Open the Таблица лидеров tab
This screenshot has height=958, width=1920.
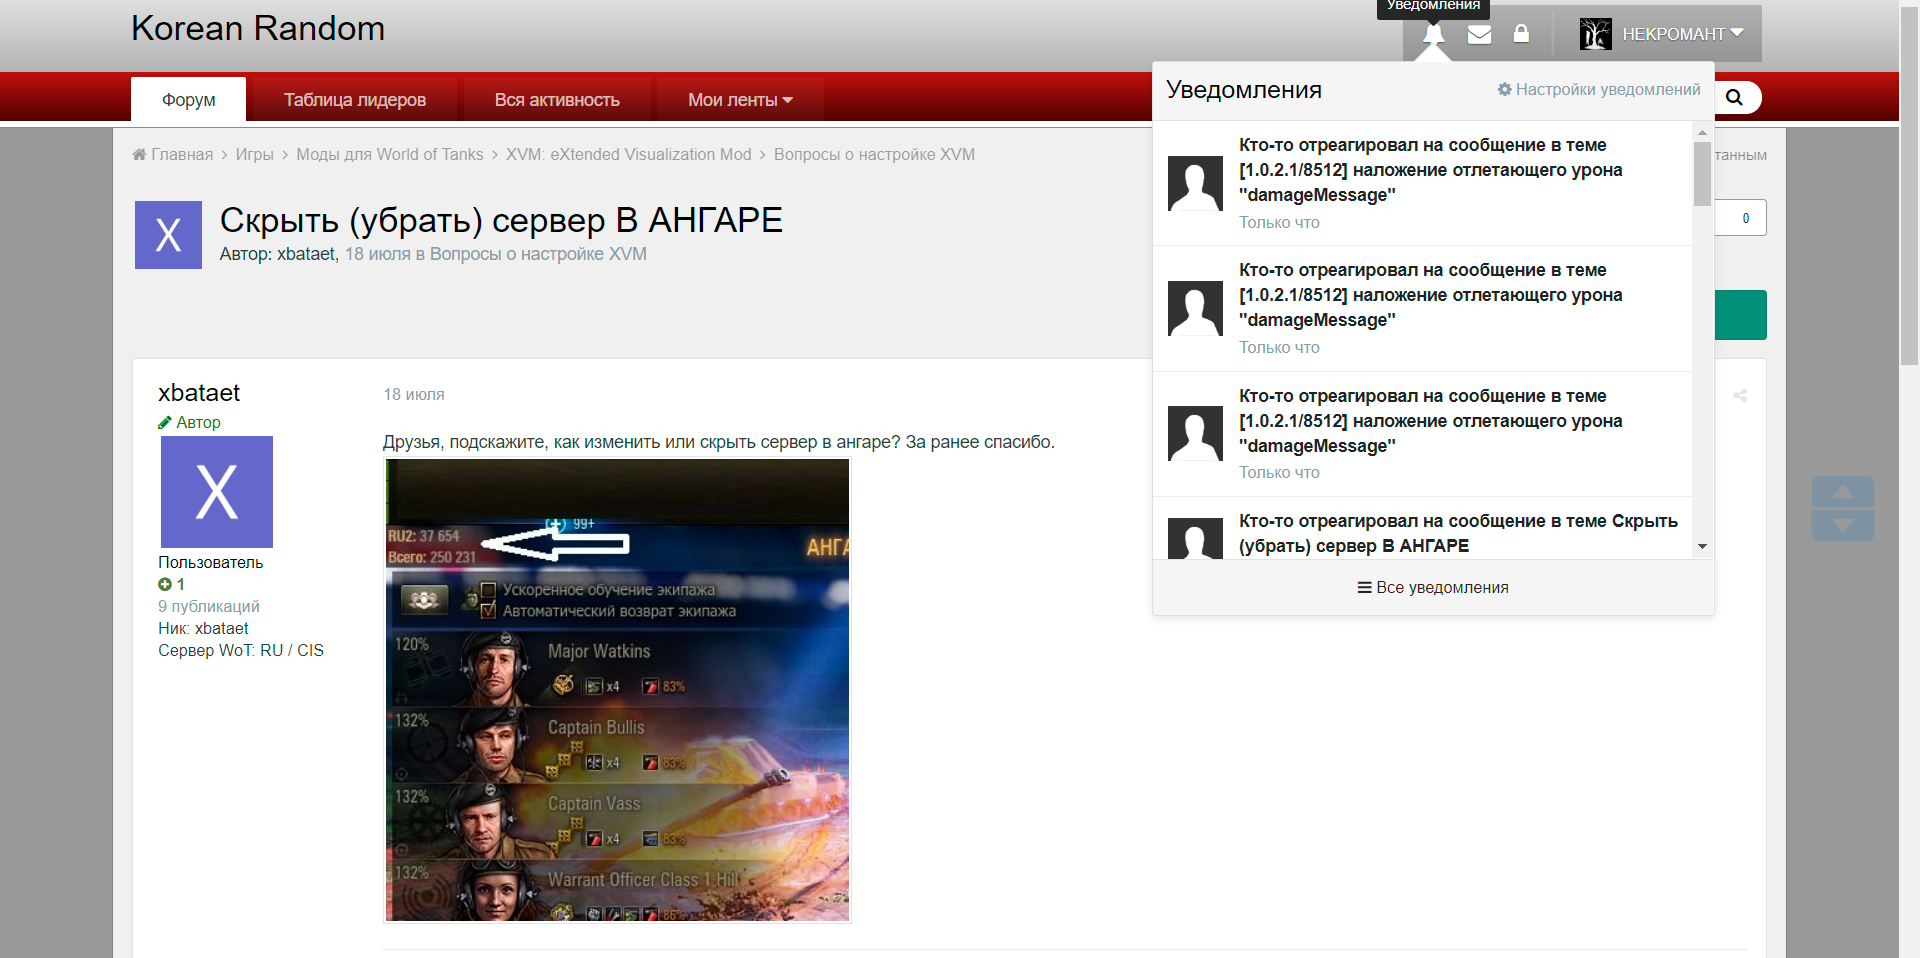(354, 100)
